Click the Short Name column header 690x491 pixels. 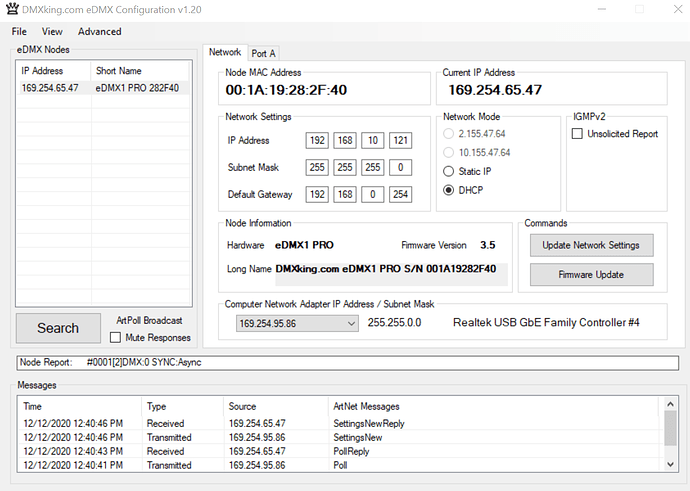(x=141, y=71)
